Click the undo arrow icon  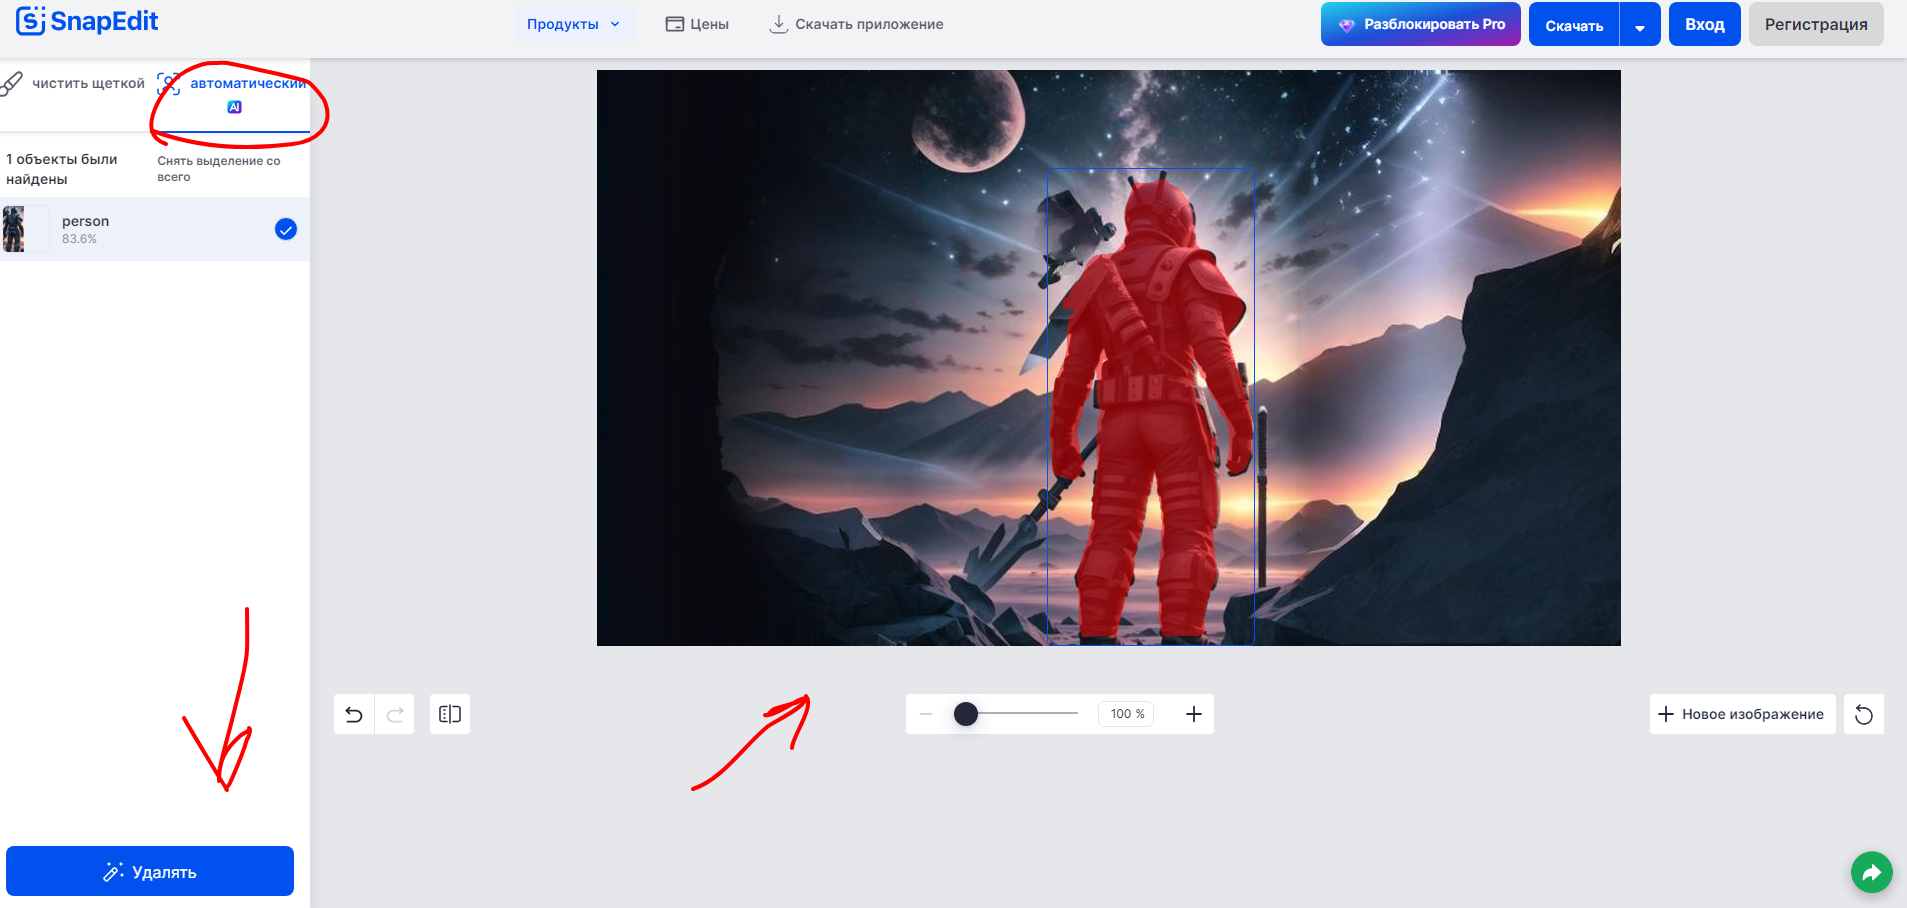[354, 714]
